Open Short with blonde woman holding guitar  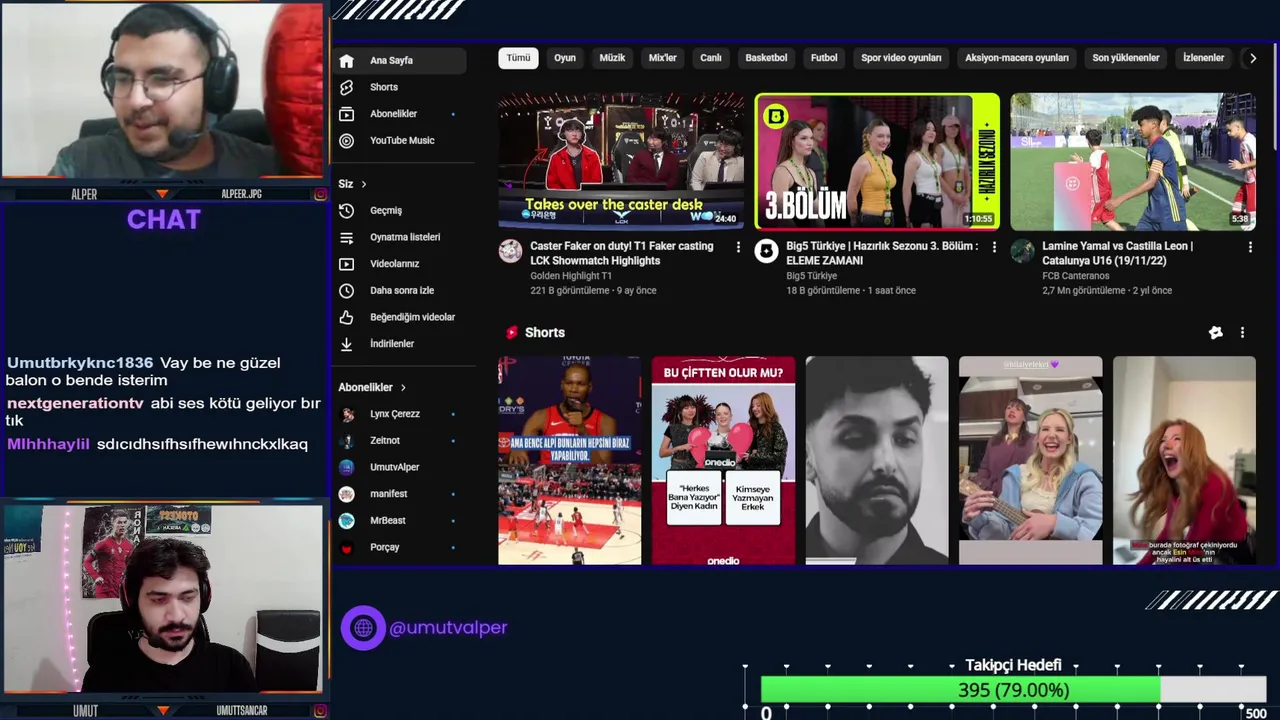pyautogui.click(x=1030, y=461)
